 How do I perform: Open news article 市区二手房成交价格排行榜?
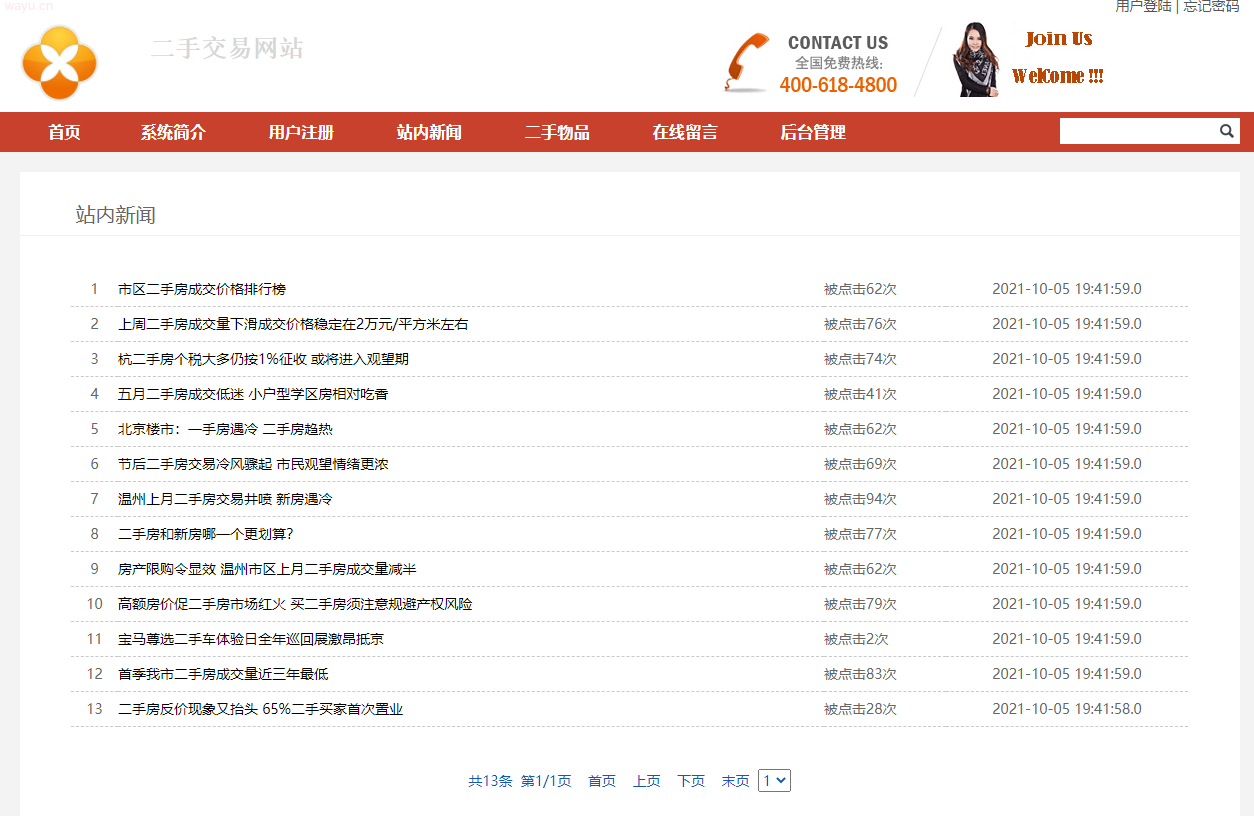[202, 289]
